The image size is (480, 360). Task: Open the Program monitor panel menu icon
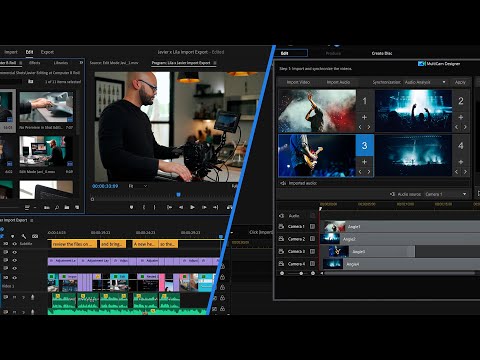[x=215, y=63]
